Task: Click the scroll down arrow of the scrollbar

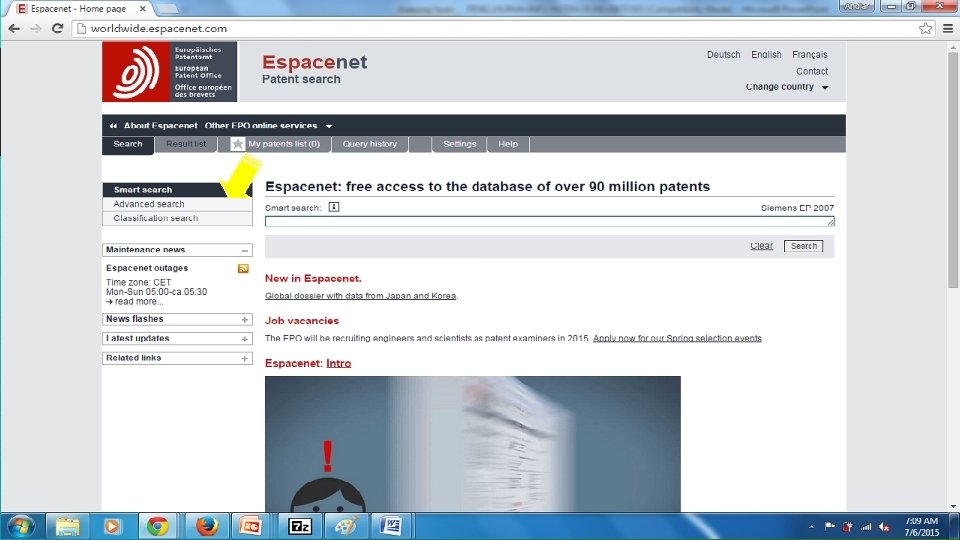Action: [953, 507]
